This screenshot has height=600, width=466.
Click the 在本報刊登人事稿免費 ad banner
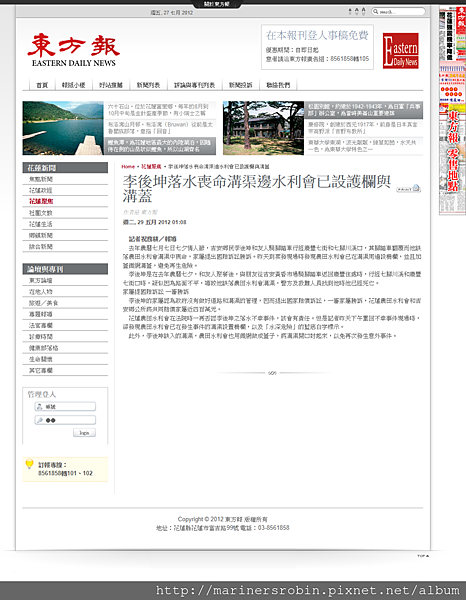318,47
